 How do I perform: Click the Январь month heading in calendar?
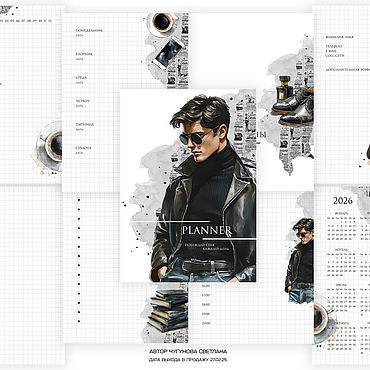(x=341, y=213)
